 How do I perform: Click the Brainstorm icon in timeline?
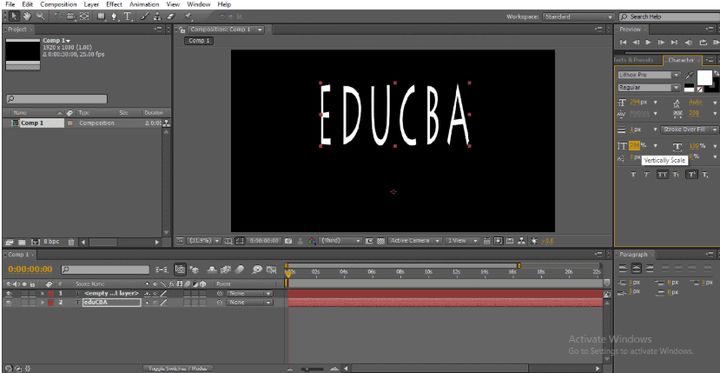point(257,270)
